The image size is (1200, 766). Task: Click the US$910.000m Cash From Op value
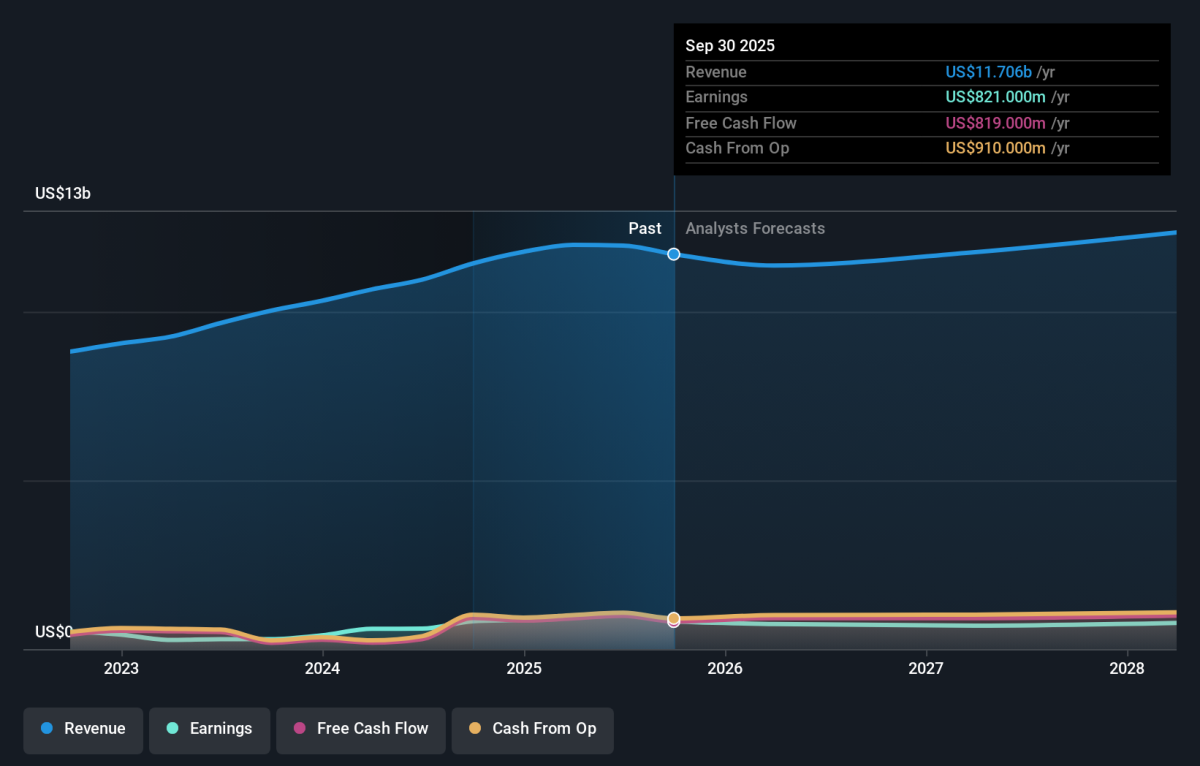click(995, 148)
